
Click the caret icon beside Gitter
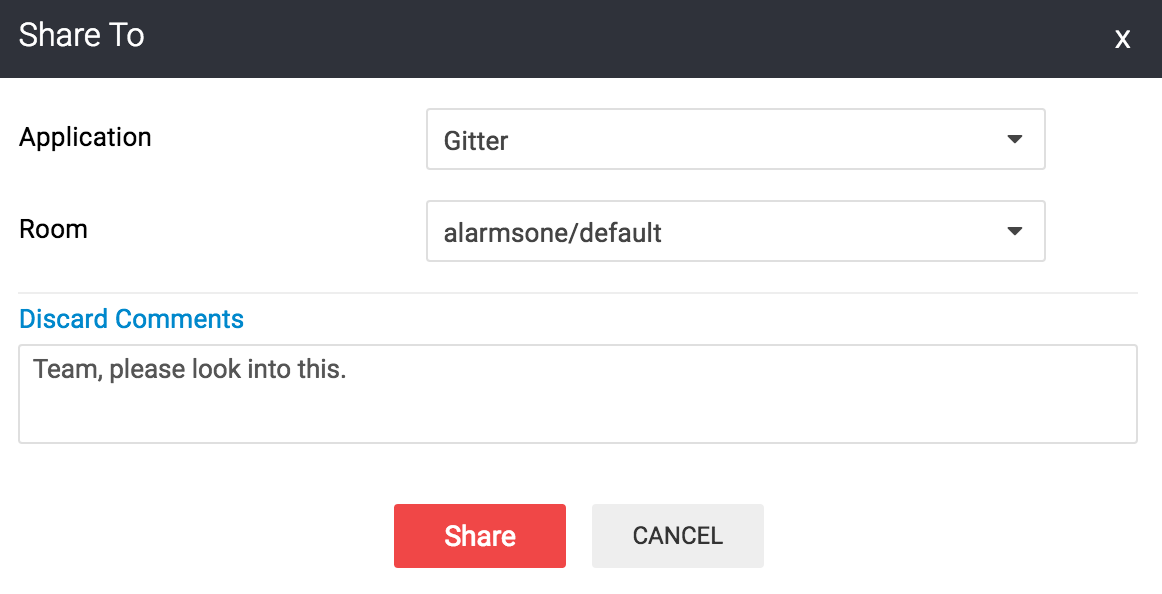click(x=1015, y=139)
